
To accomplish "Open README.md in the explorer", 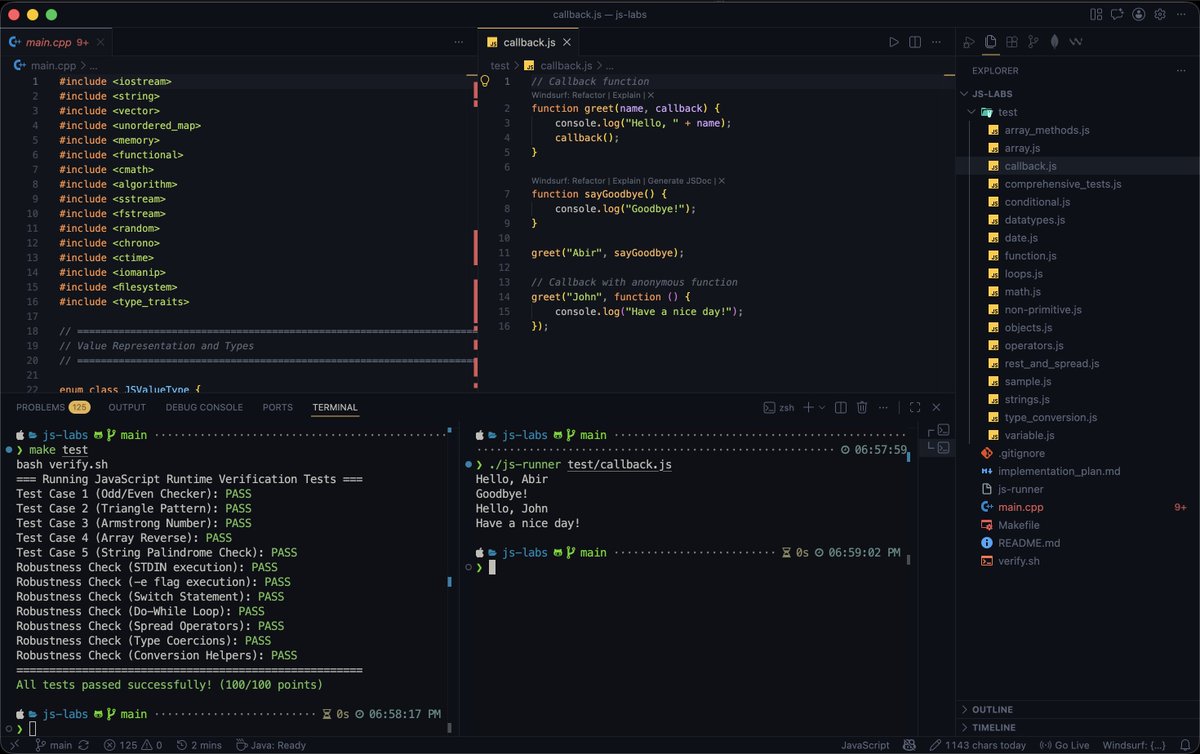I will (1075, 543).
